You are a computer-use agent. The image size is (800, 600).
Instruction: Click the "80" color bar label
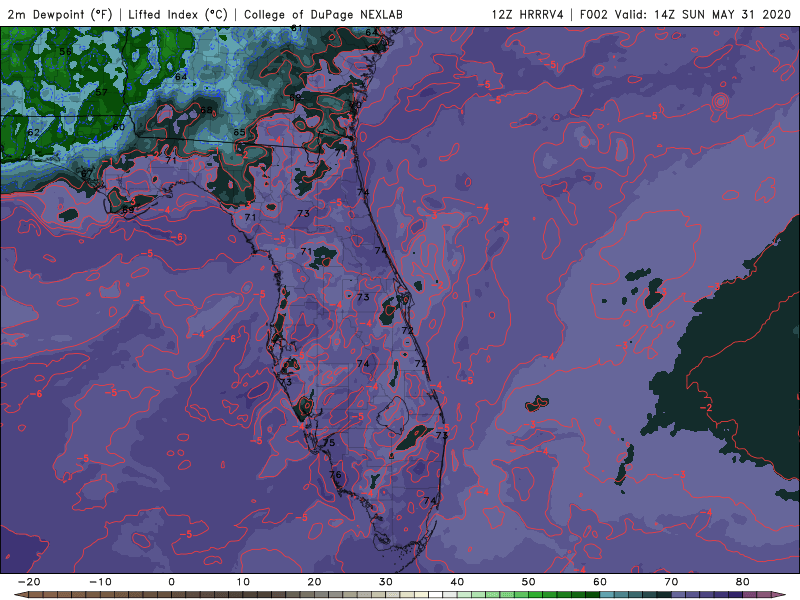click(743, 582)
